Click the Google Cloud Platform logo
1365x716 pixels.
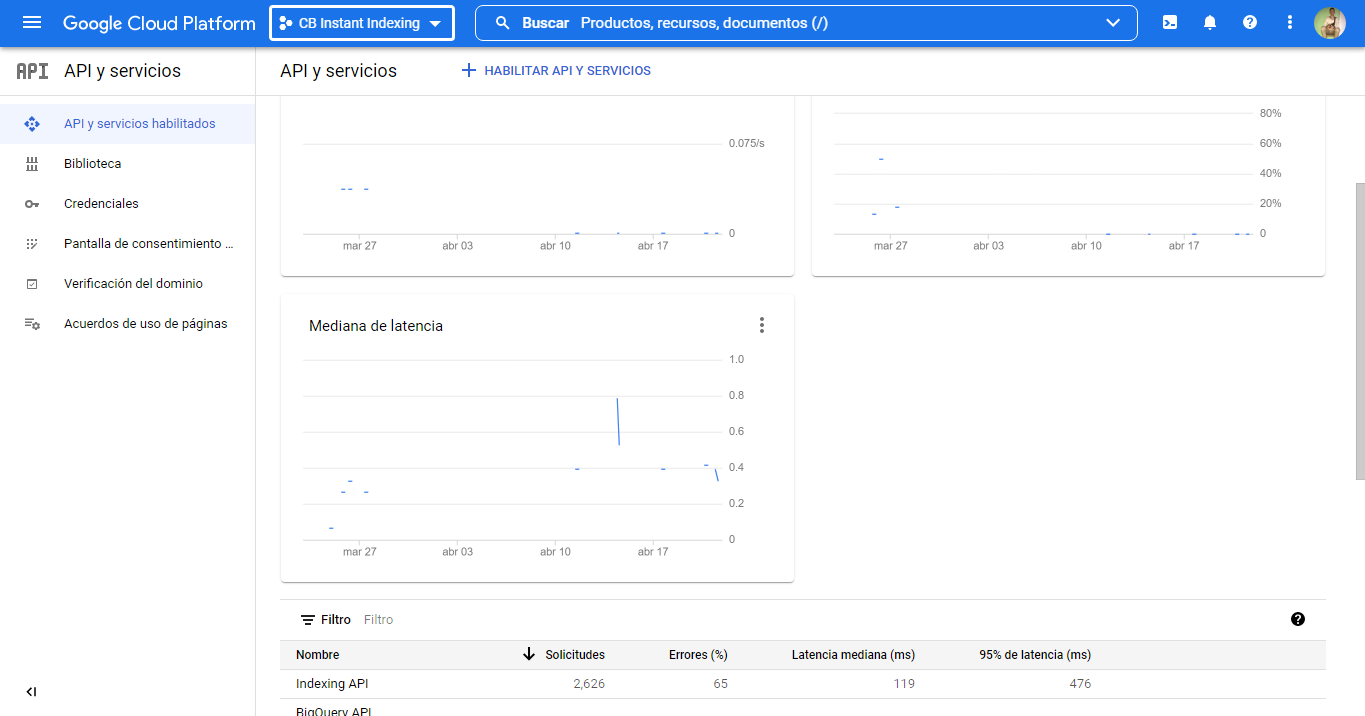159,23
